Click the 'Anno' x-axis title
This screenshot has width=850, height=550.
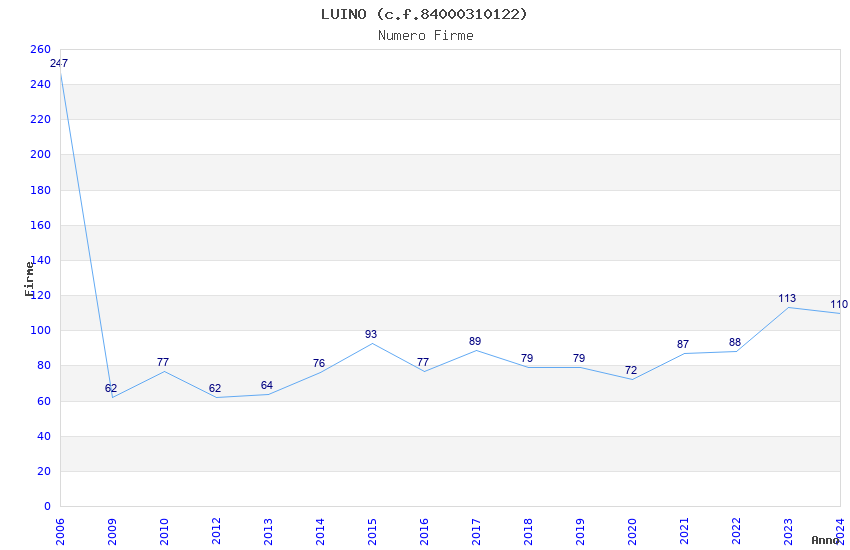click(x=826, y=540)
